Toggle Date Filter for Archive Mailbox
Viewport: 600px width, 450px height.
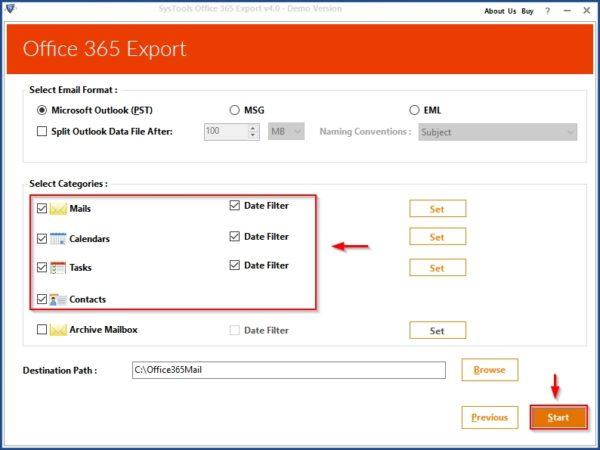click(x=235, y=330)
